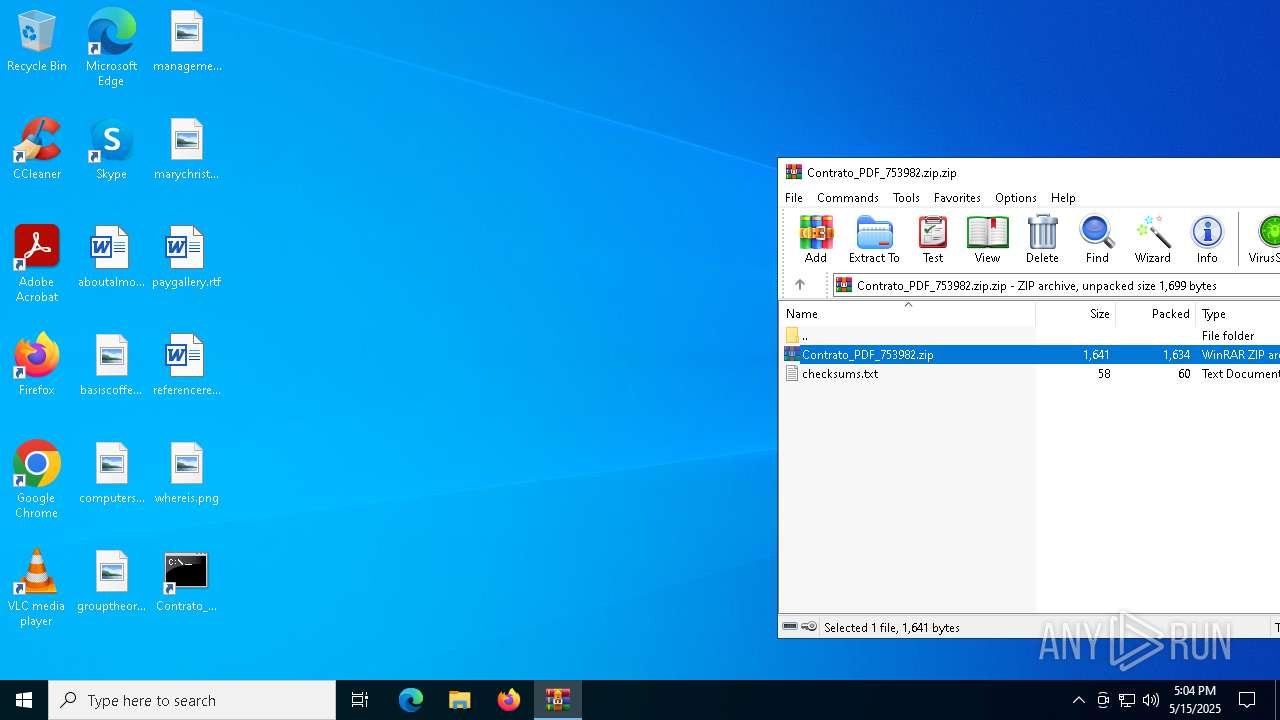
Task: Click the archive path address field
Action: pyautogui.click(x=1057, y=285)
